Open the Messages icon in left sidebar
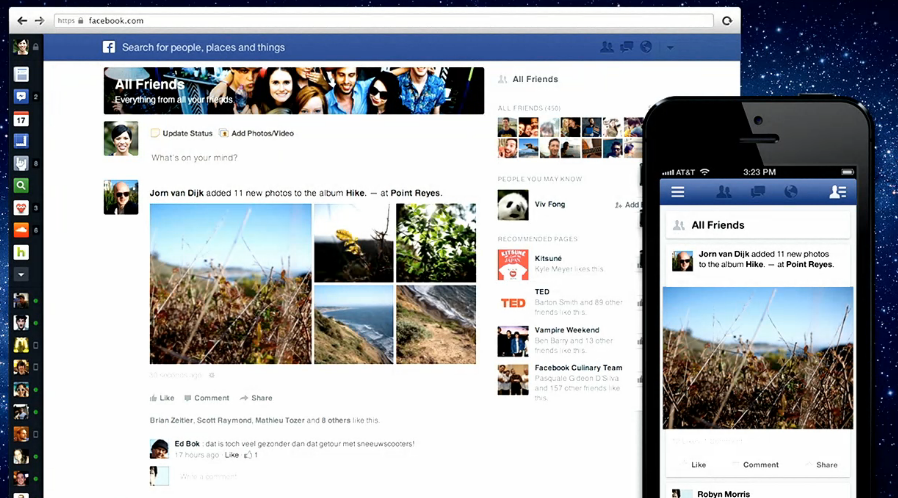898x498 pixels. (20, 97)
